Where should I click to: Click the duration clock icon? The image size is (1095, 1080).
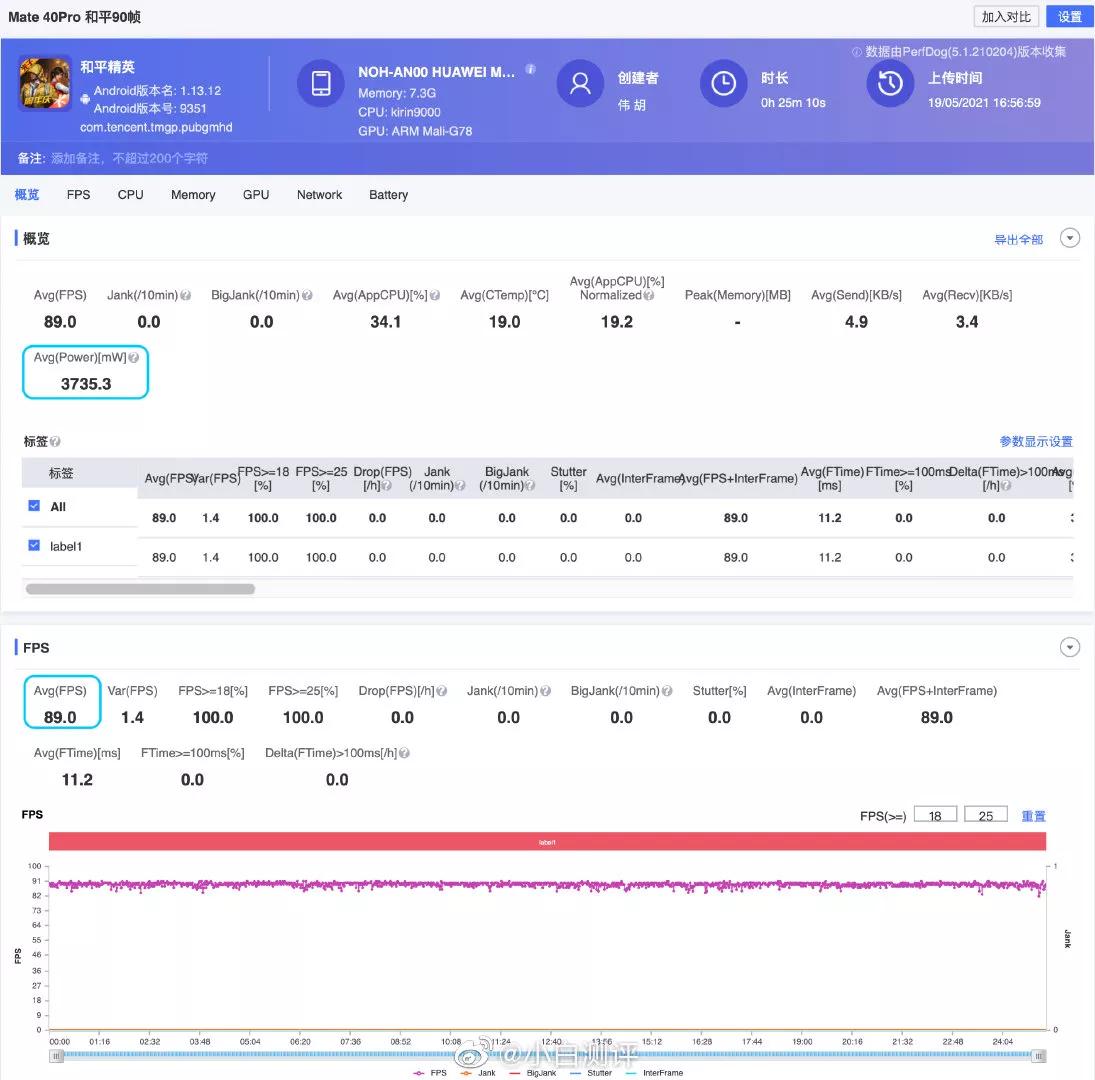point(723,84)
